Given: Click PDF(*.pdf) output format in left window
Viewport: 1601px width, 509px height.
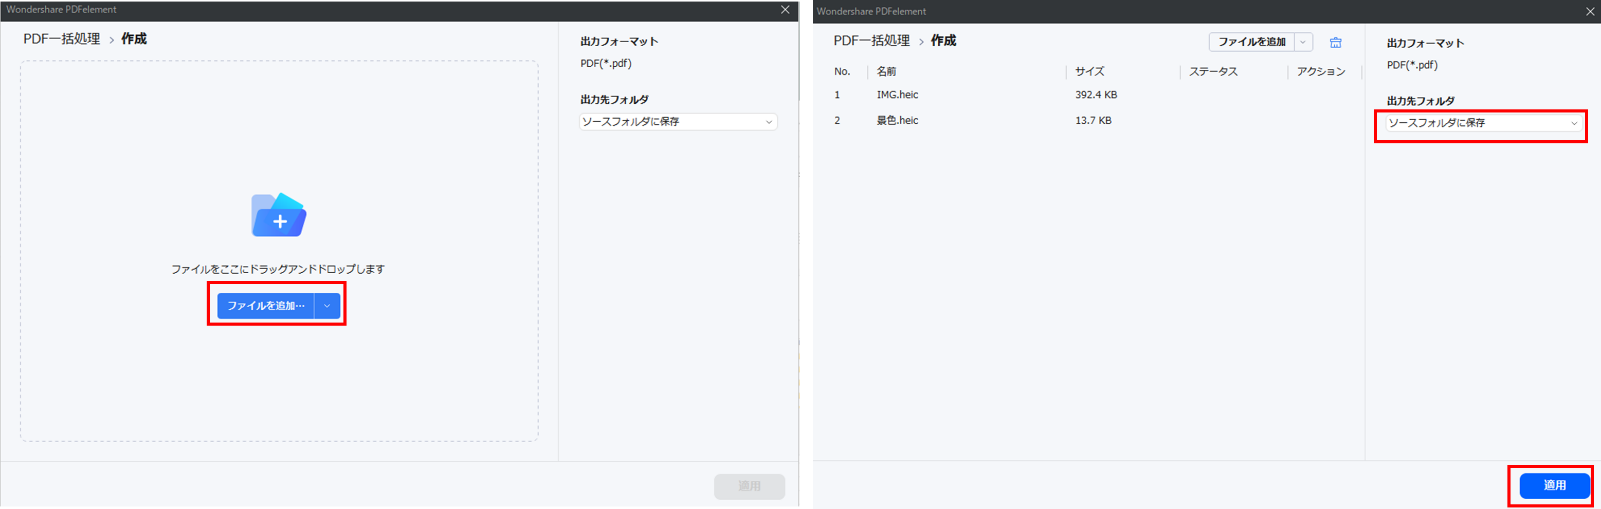Looking at the screenshot, I should 606,63.
